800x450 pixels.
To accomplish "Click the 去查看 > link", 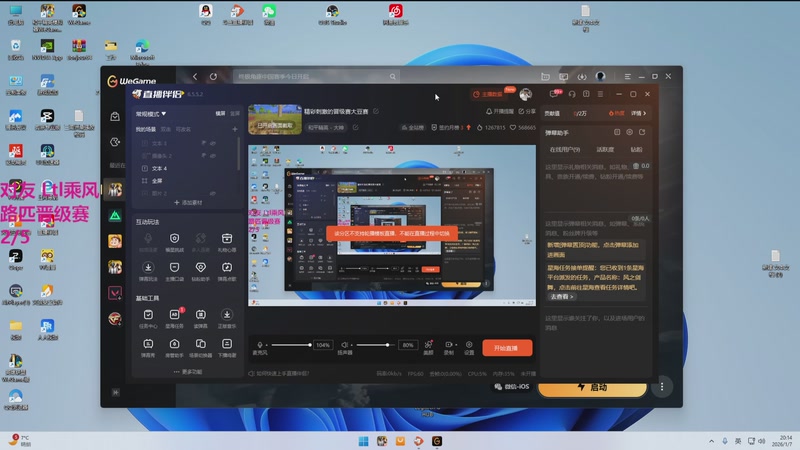I will 562,296.
